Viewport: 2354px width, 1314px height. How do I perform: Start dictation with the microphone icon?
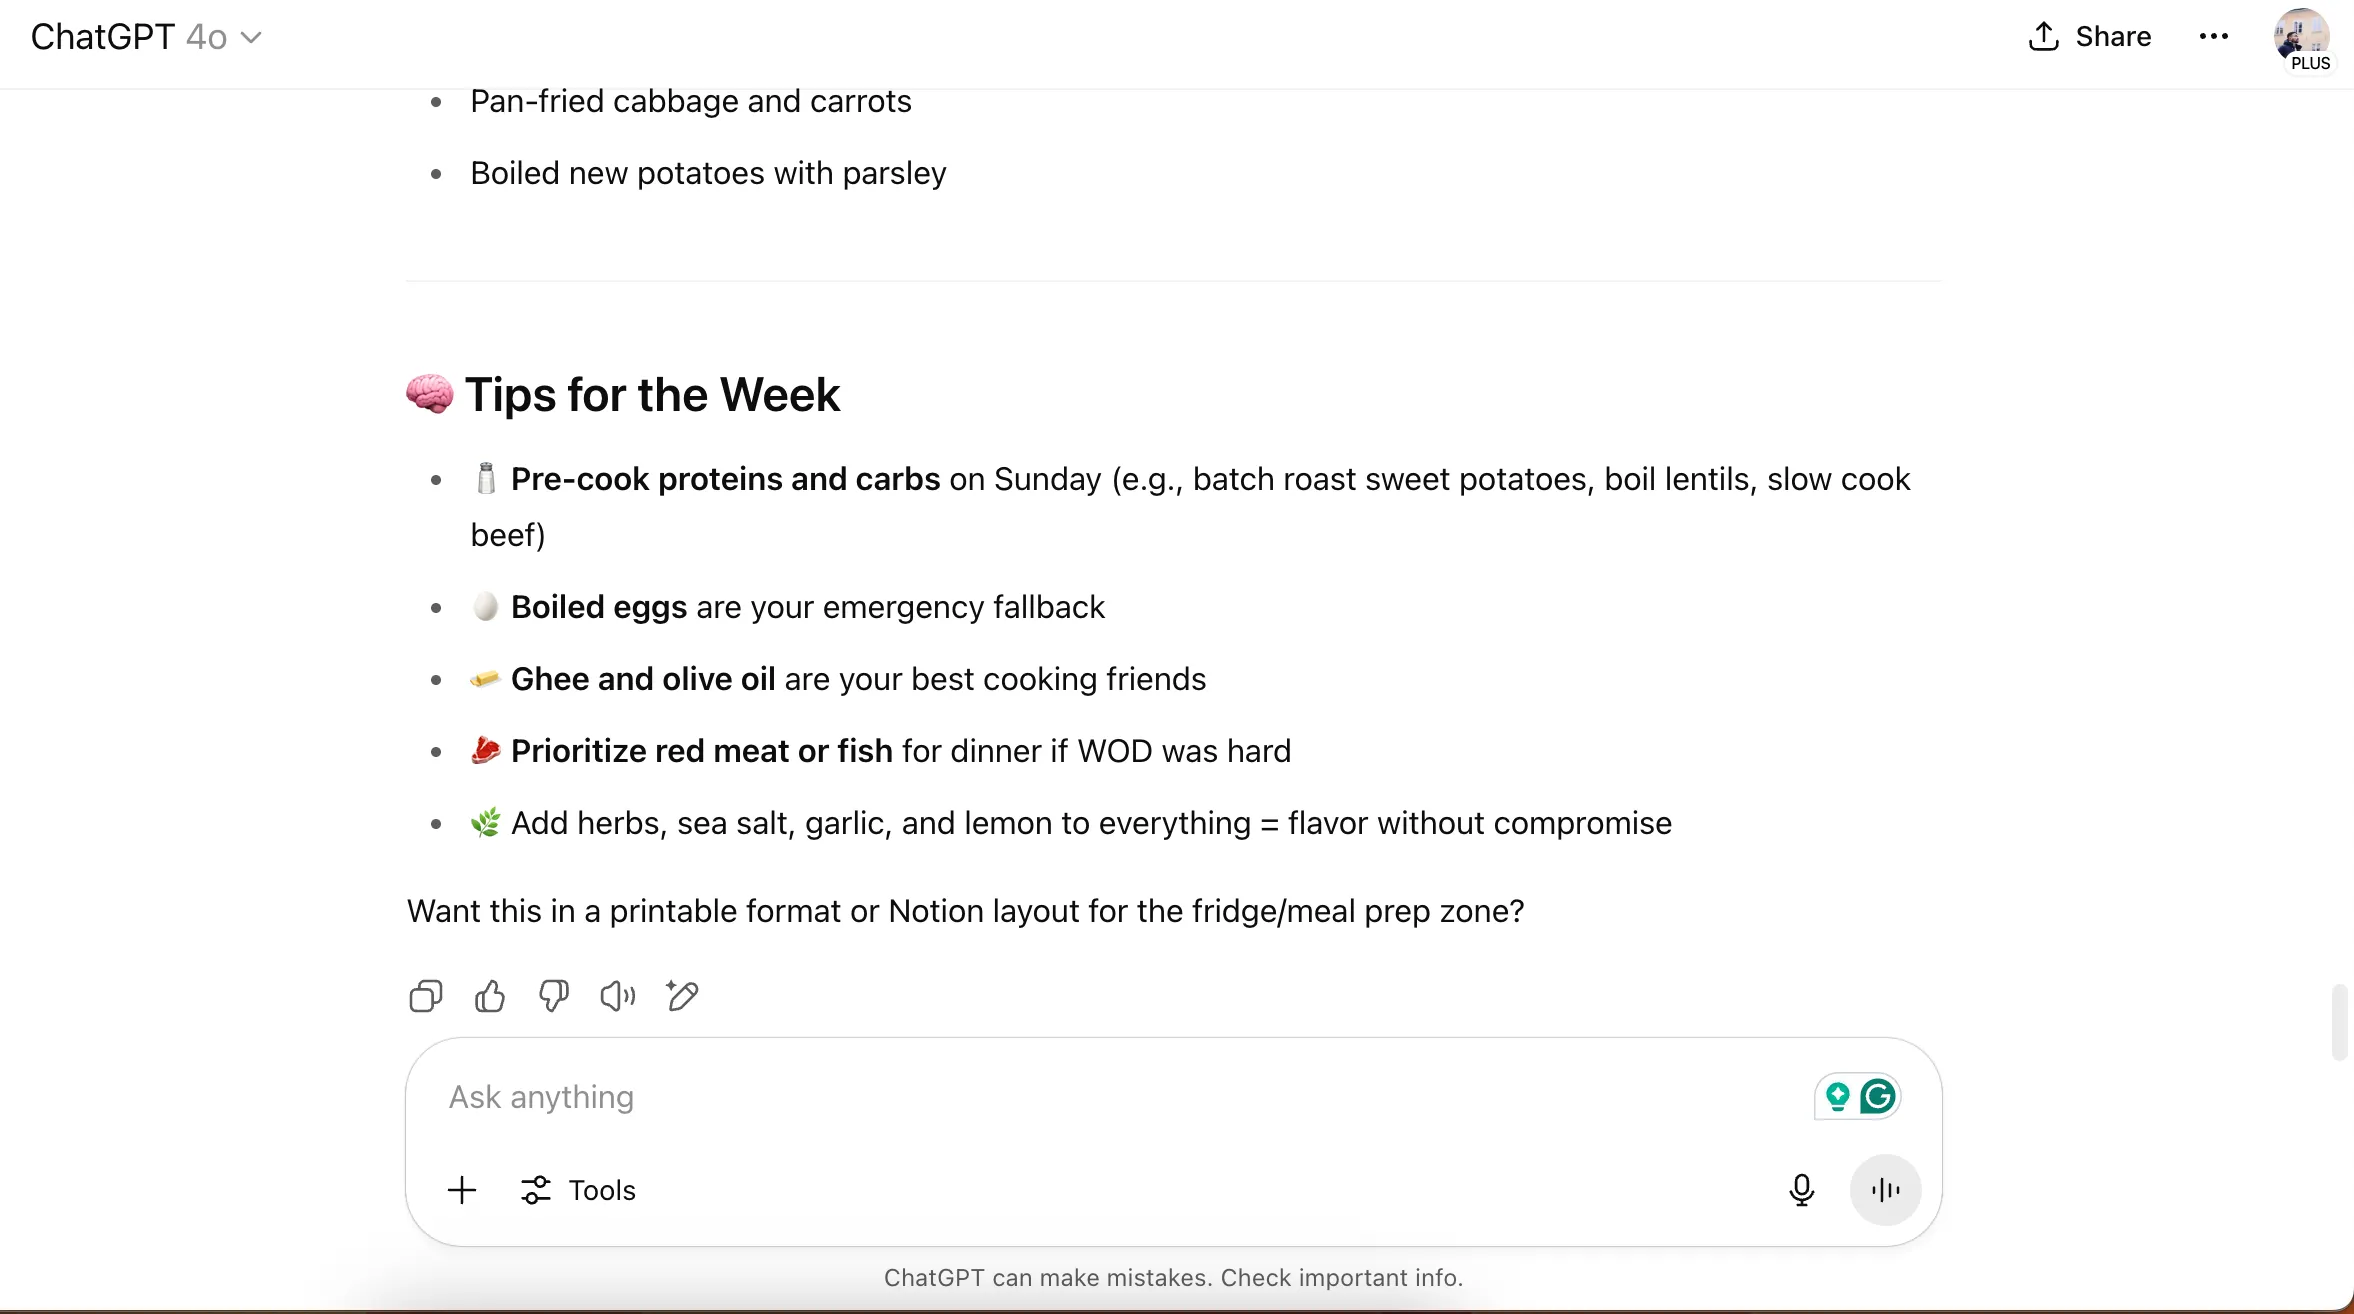pos(1801,1190)
